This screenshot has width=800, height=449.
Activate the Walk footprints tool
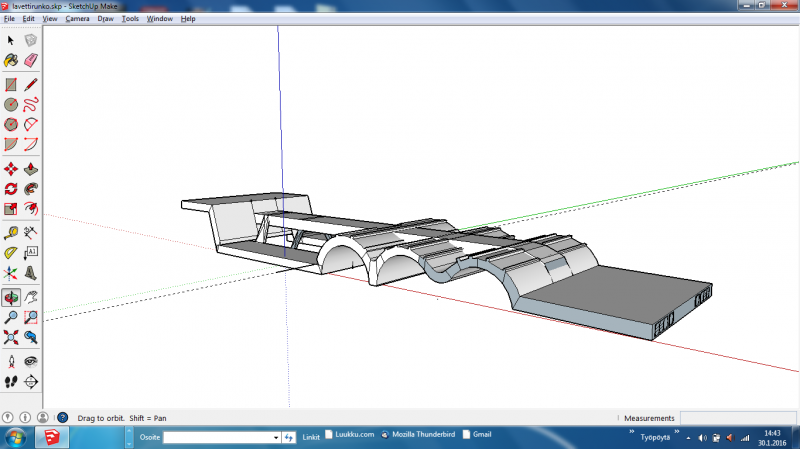point(11,382)
